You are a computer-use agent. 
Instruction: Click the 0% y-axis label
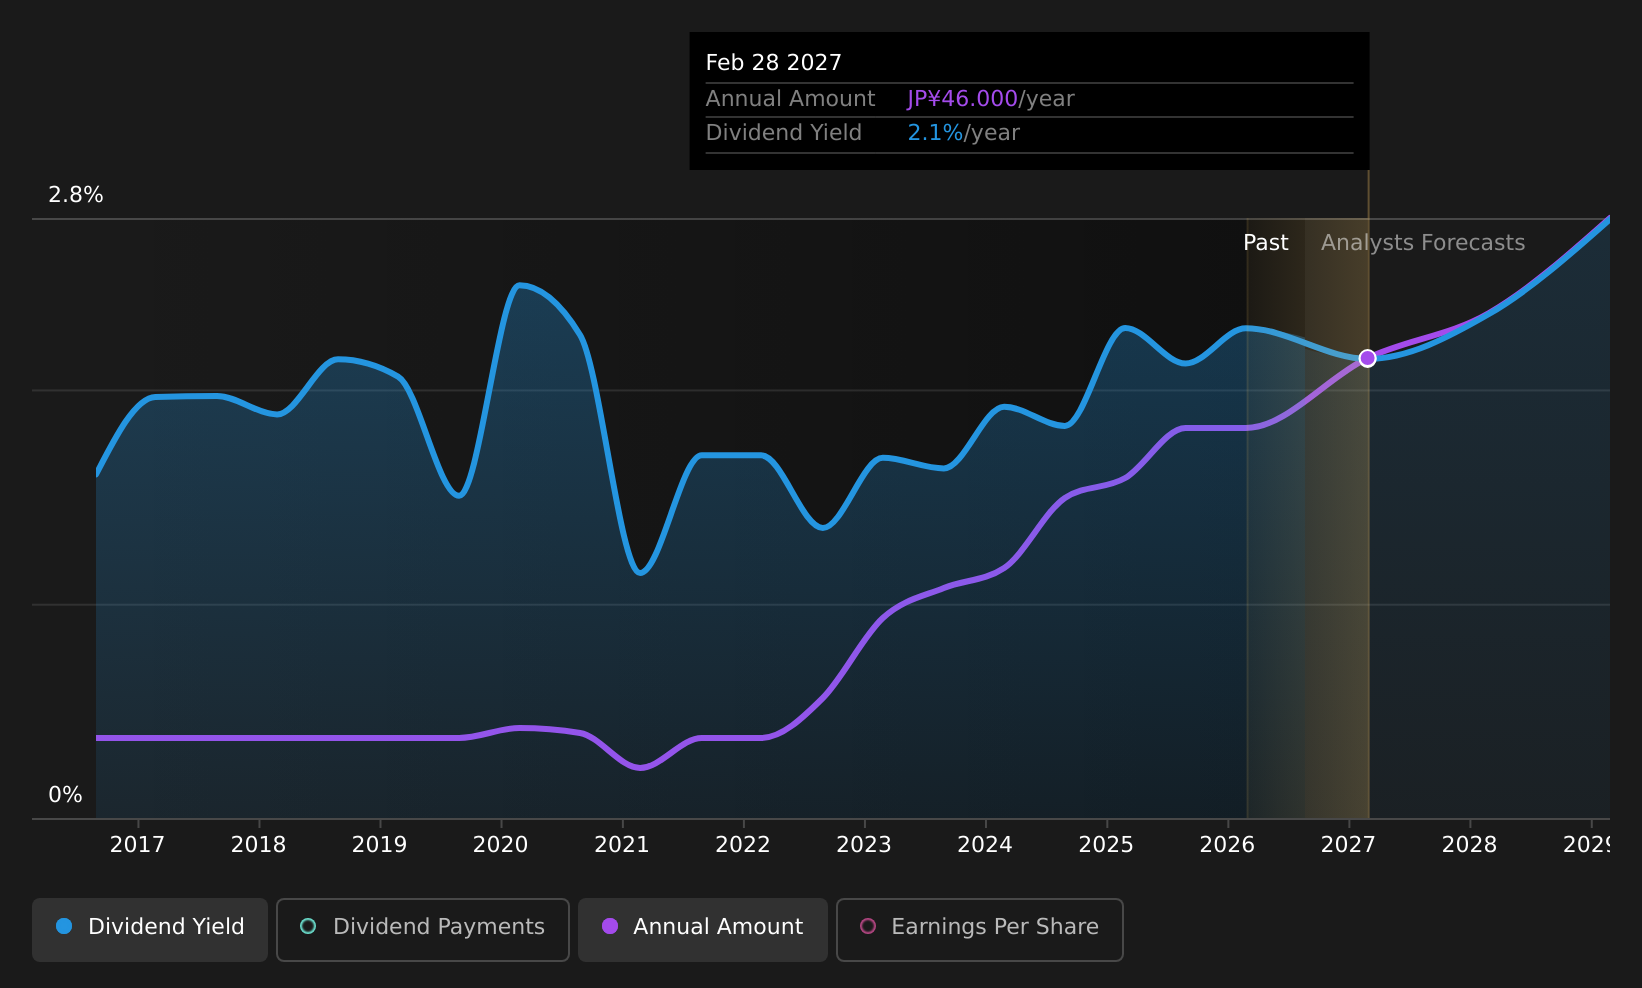point(65,795)
